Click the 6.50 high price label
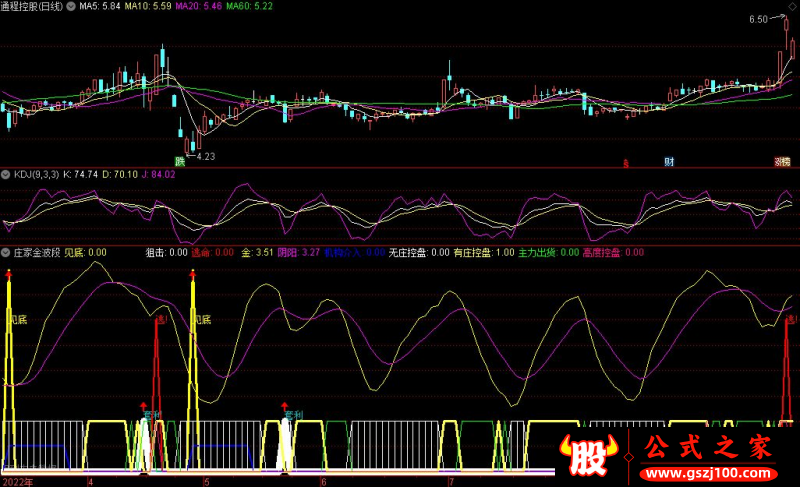The image size is (800, 487). tap(757, 19)
